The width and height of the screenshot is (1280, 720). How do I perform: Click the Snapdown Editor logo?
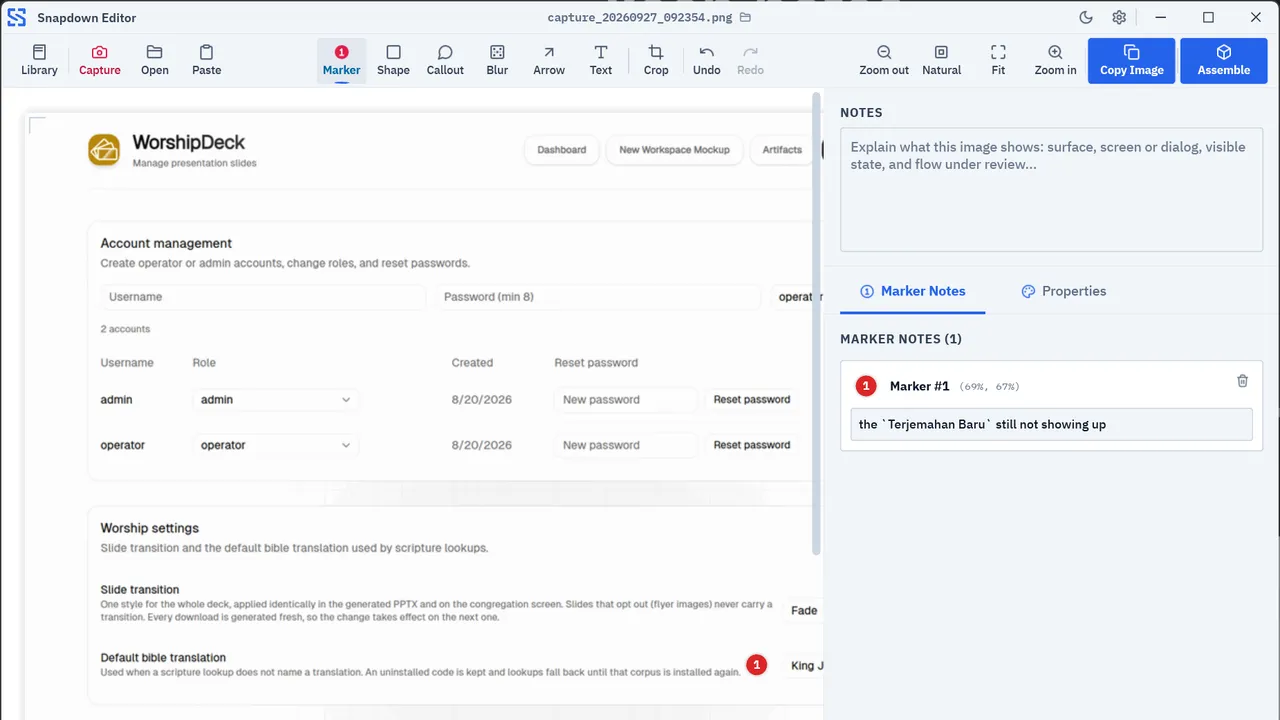tap(17, 17)
